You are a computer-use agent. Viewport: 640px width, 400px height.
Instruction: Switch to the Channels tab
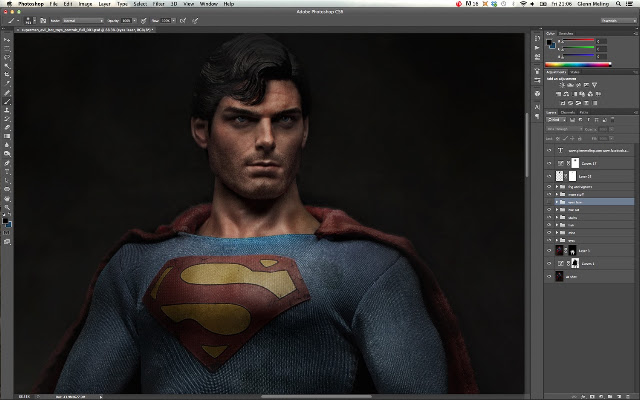click(x=568, y=112)
